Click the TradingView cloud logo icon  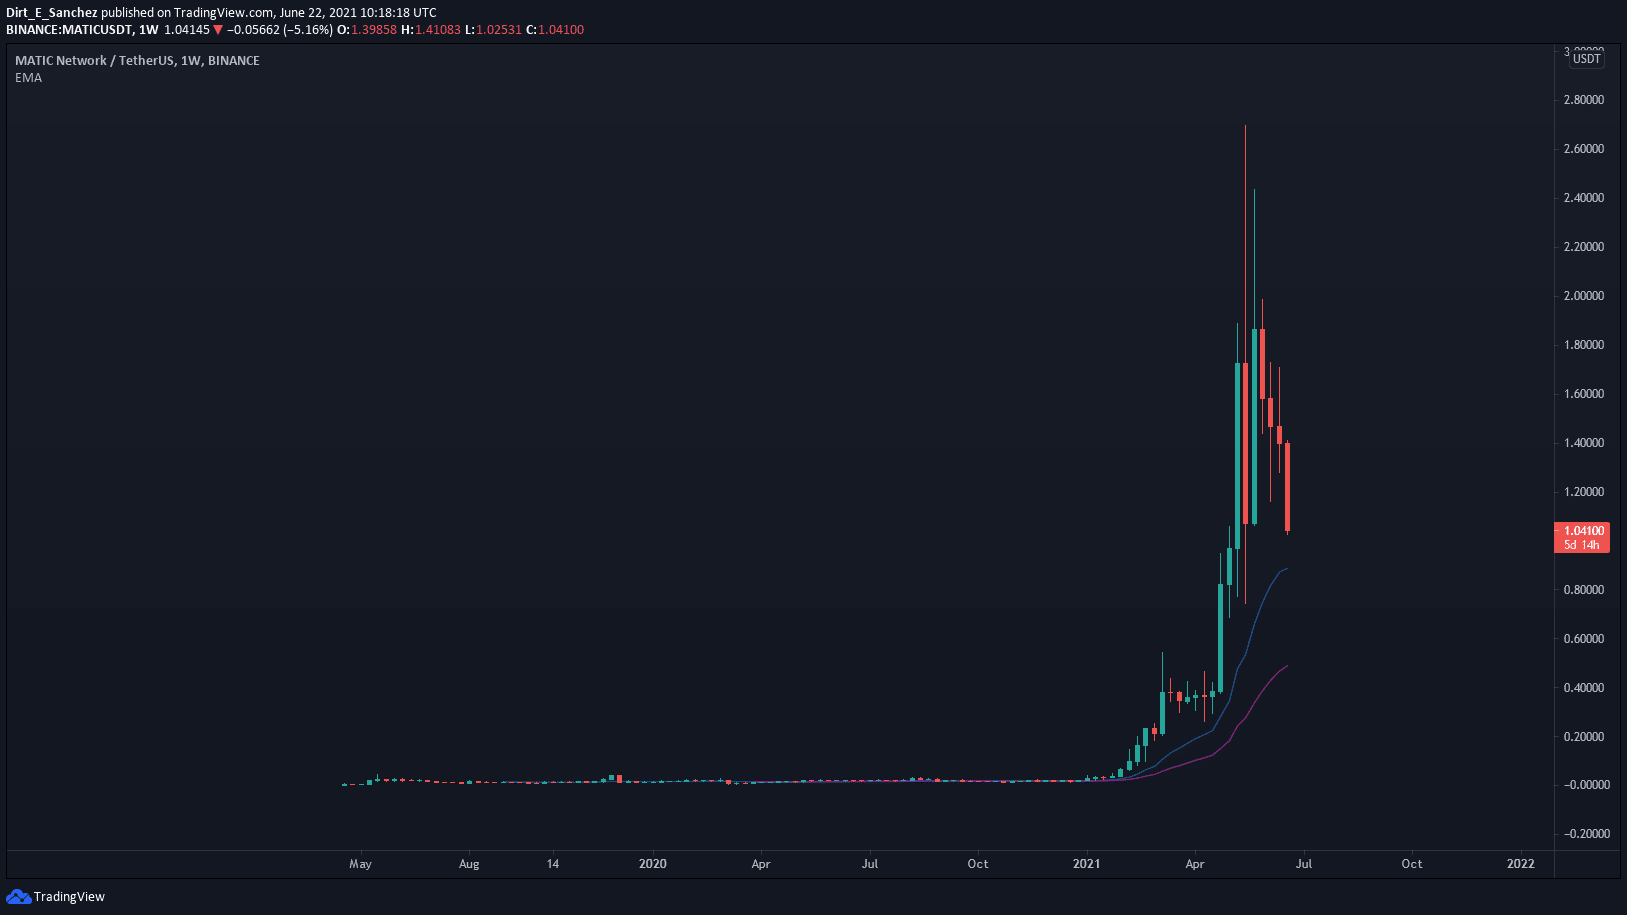point(18,896)
